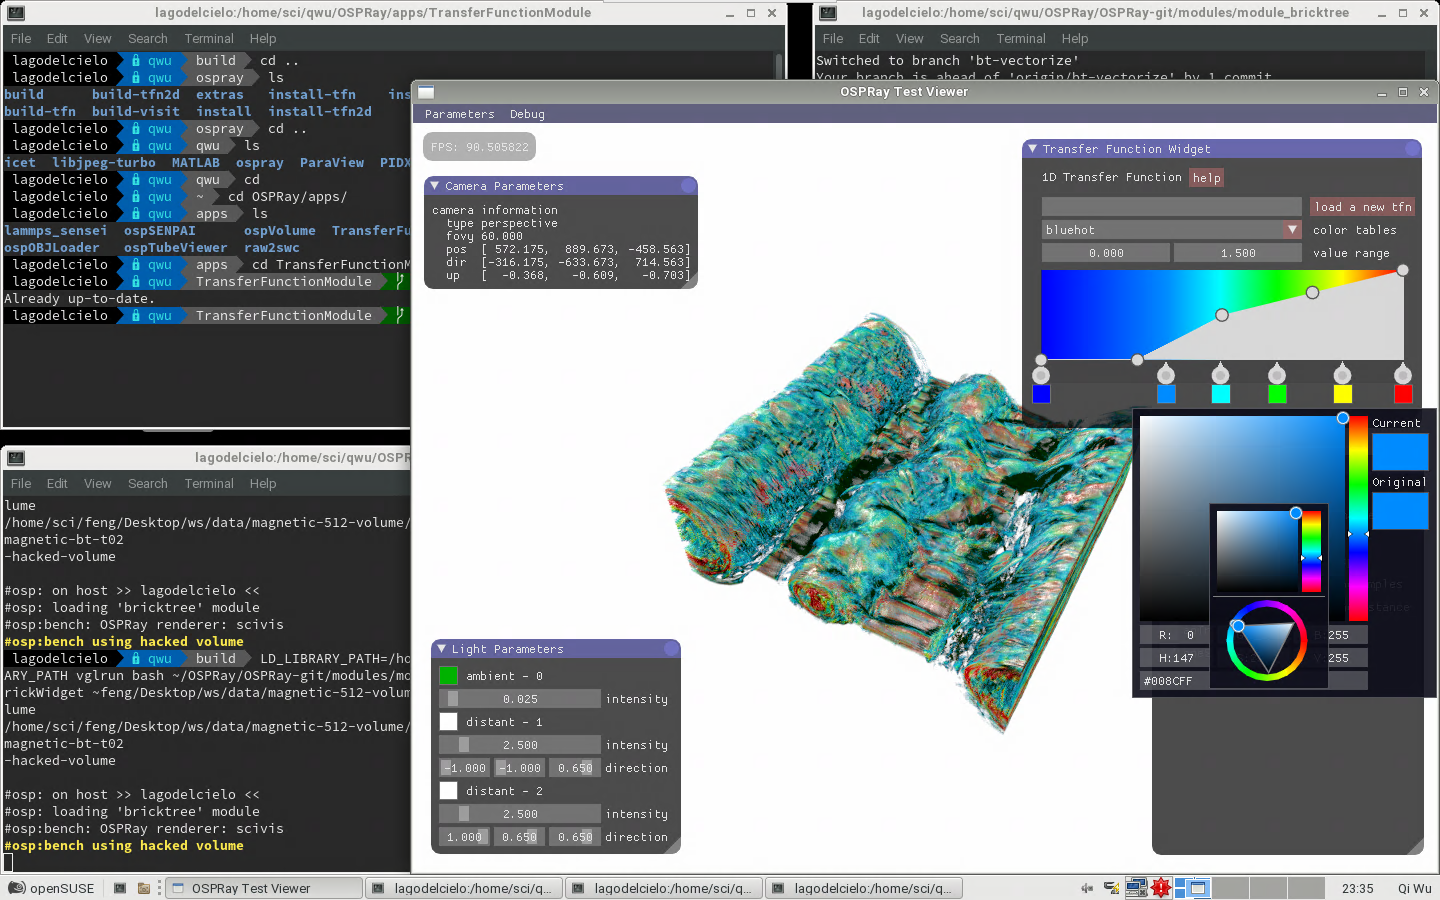Click round button on Transfer Function Widget header

(1413, 149)
